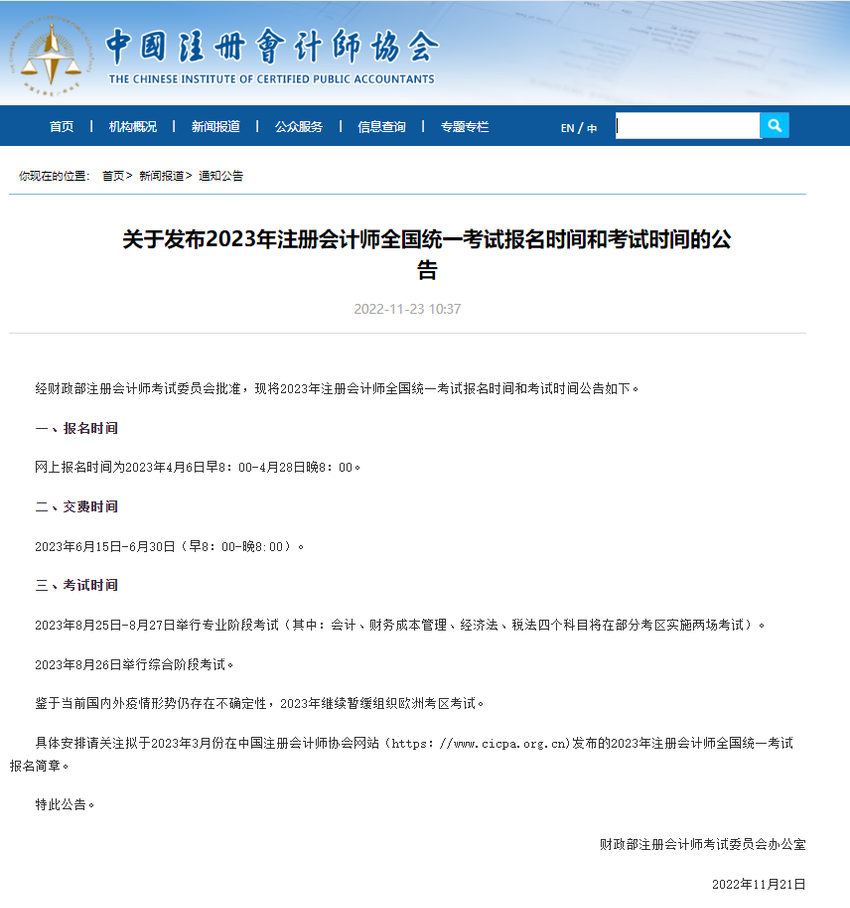
Task: Click the closing line 特此公告
Action: coord(64,805)
